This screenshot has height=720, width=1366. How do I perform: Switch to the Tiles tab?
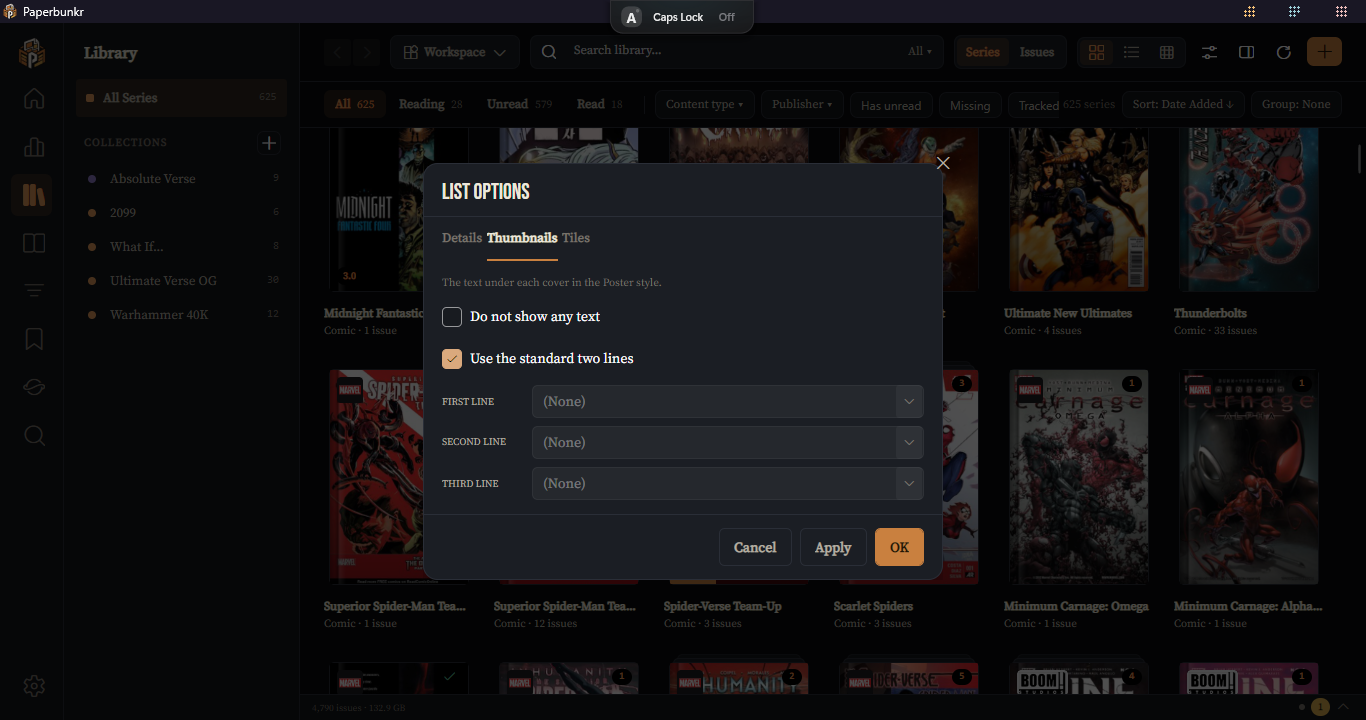pyautogui.click(x=576, y=238)
